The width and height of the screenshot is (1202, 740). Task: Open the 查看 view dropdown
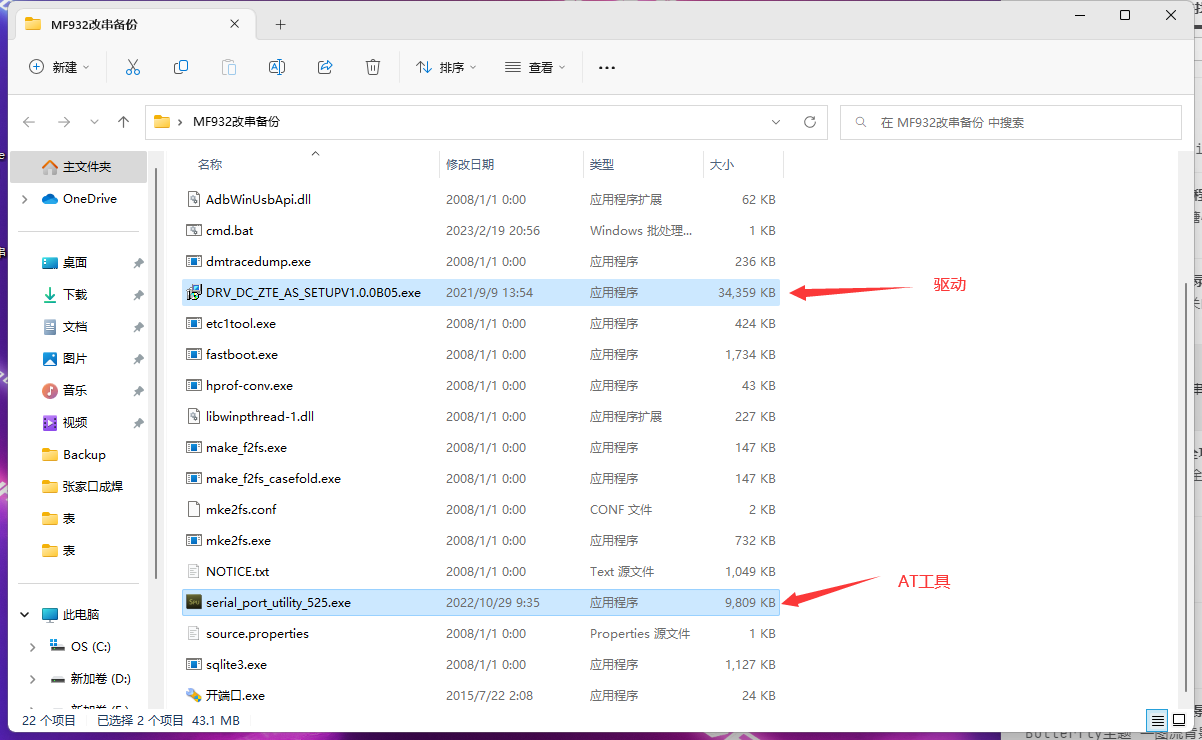(x=535, y=67)
